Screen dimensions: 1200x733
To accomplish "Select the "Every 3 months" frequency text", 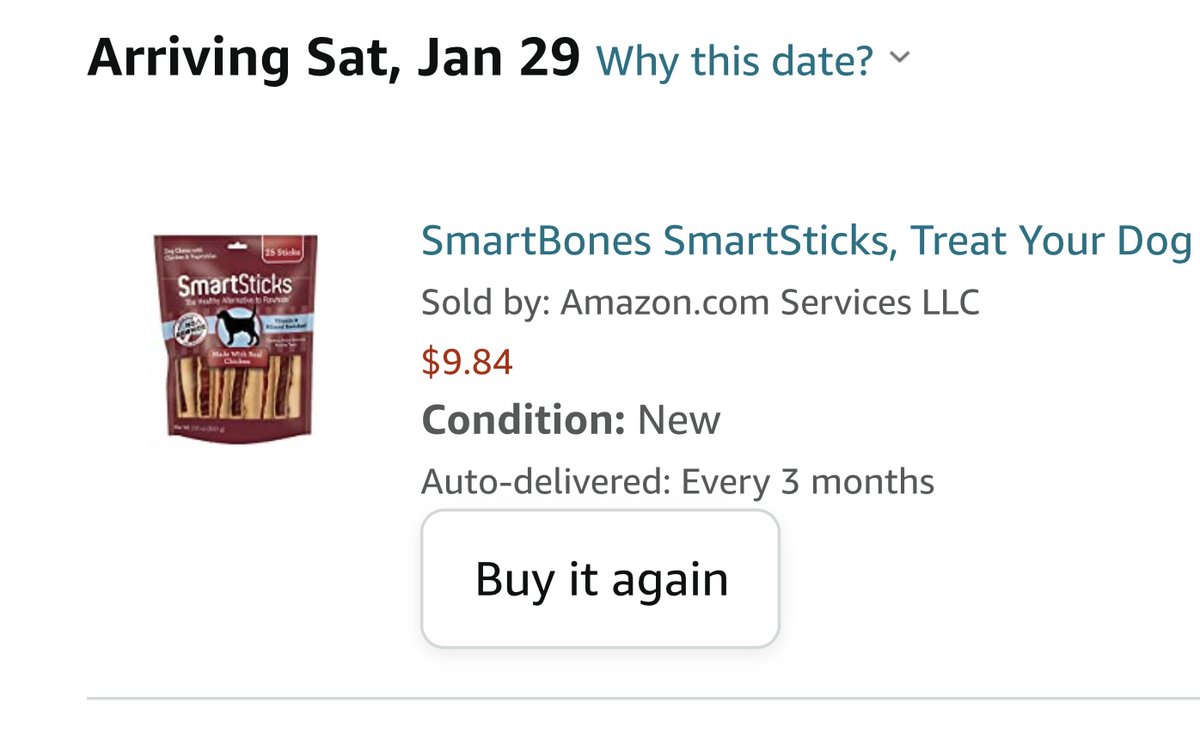I will [x=807, y=482].
